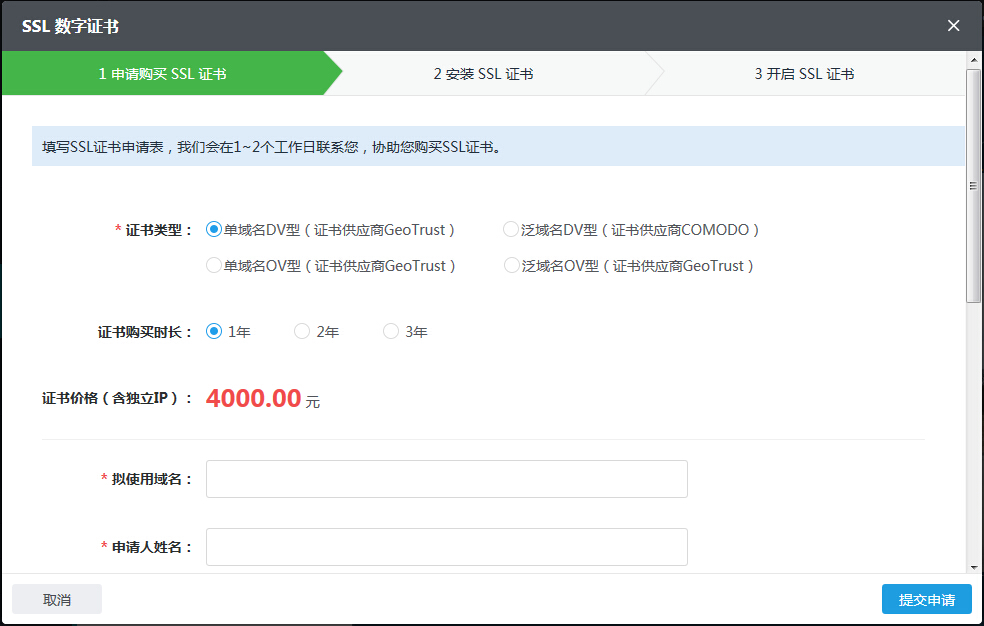The image size is (984, 626).
Task: Click the scrollbar track below the thumb
Action: pos(971,420)
